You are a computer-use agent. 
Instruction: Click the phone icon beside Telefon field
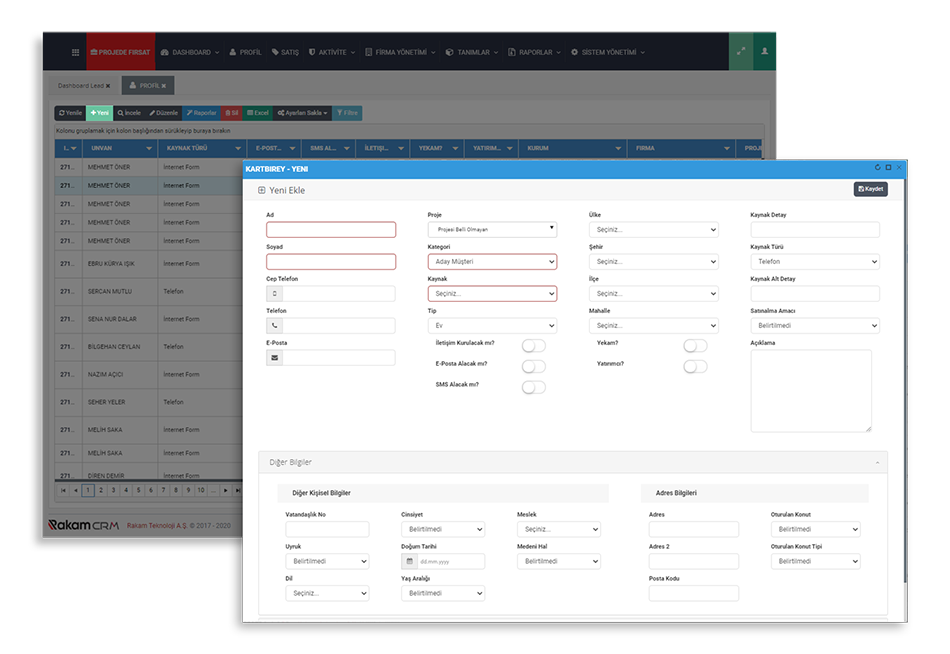275,326
